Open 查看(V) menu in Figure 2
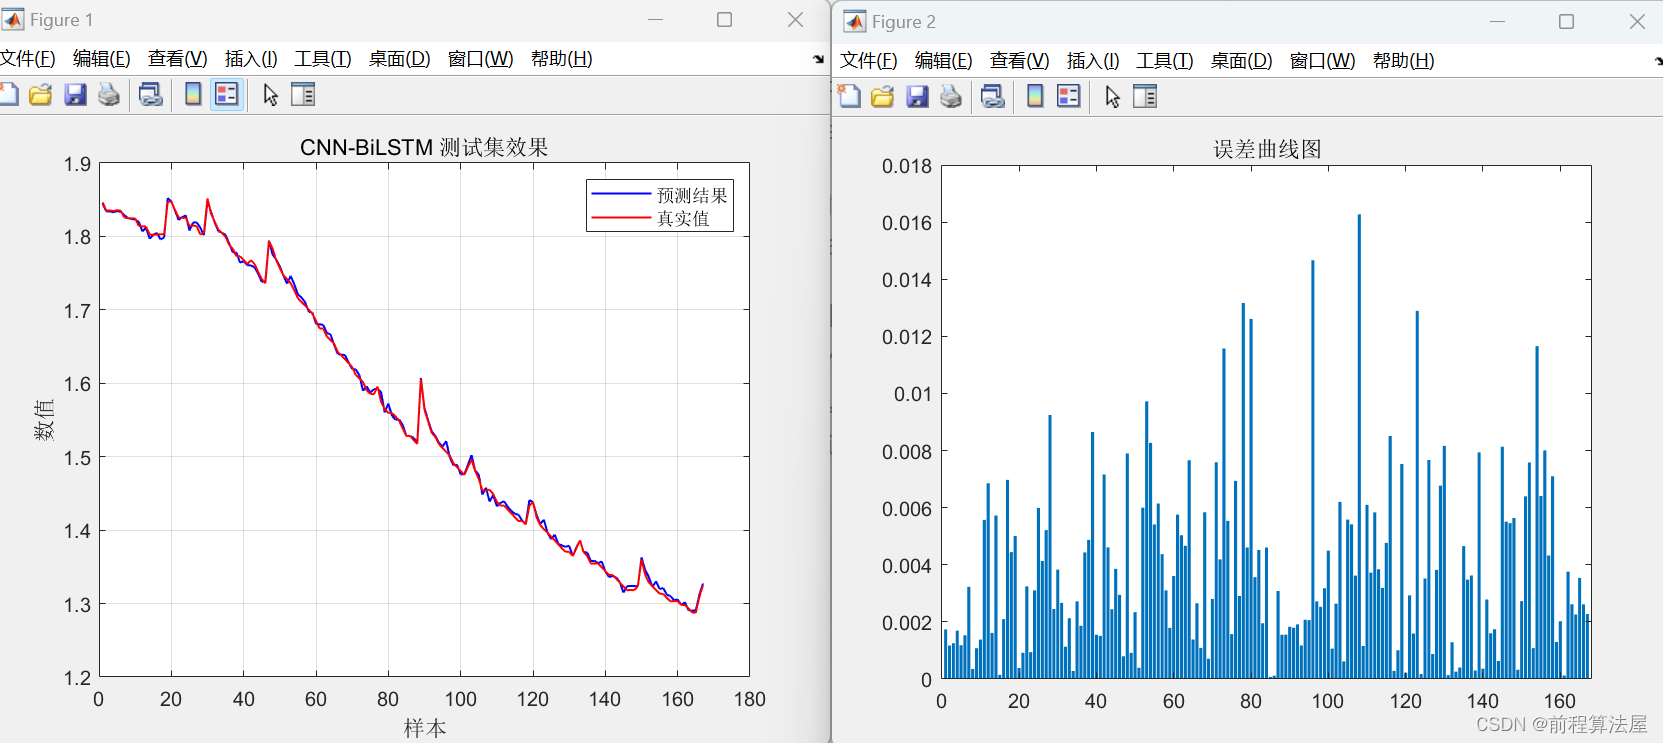 tap(1020, 61)
